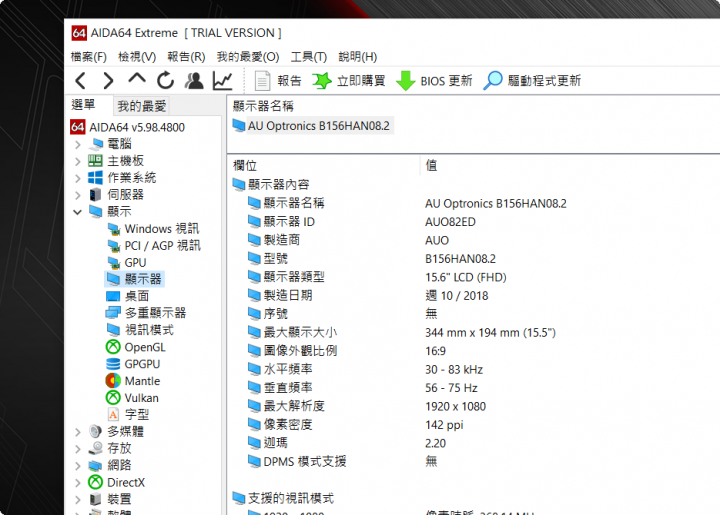Screen dimensions: 720x515
Task: Select the 主機板 motherboard tree icon
Action: tap(96, 161)
